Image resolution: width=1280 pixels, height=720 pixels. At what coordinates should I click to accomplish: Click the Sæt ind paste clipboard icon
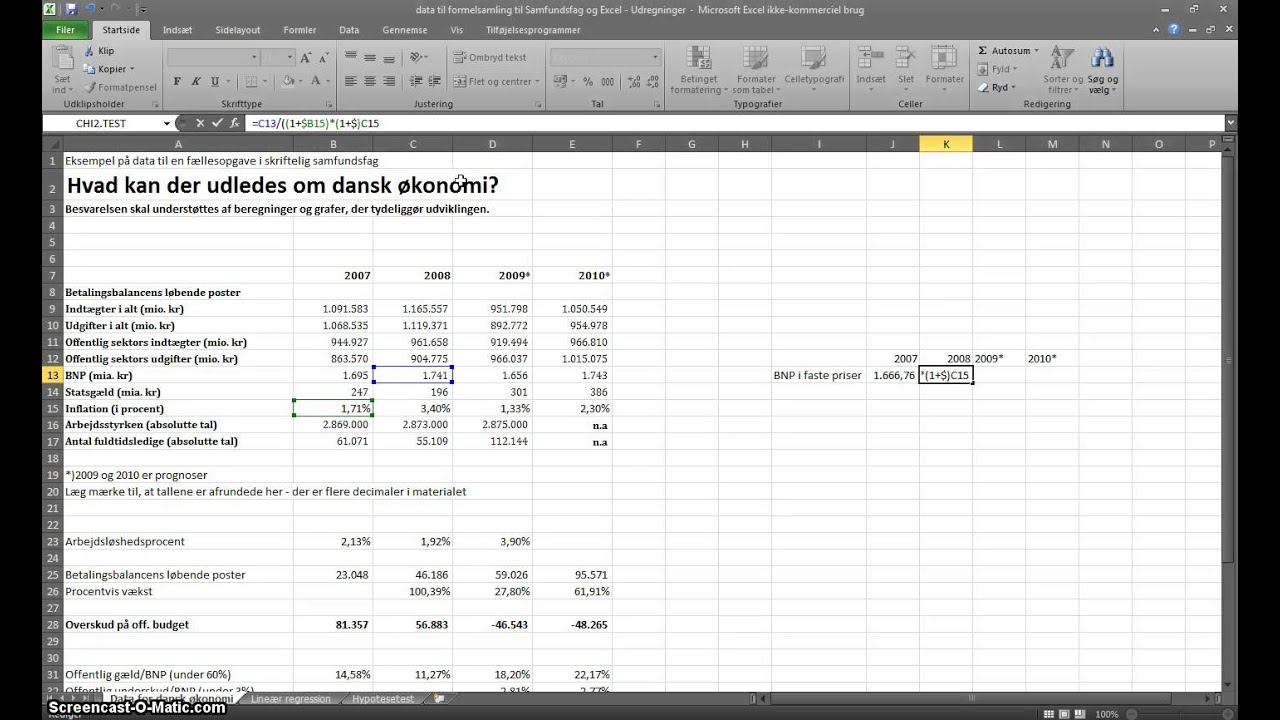(x=62, y=57)
